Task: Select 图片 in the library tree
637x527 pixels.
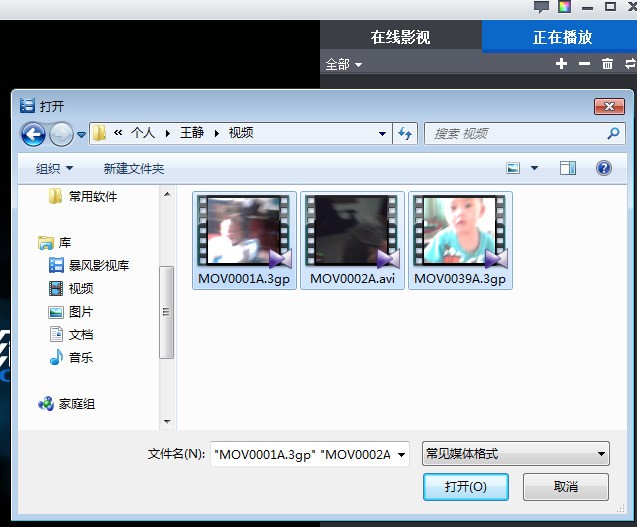Action: pos(80,312)
